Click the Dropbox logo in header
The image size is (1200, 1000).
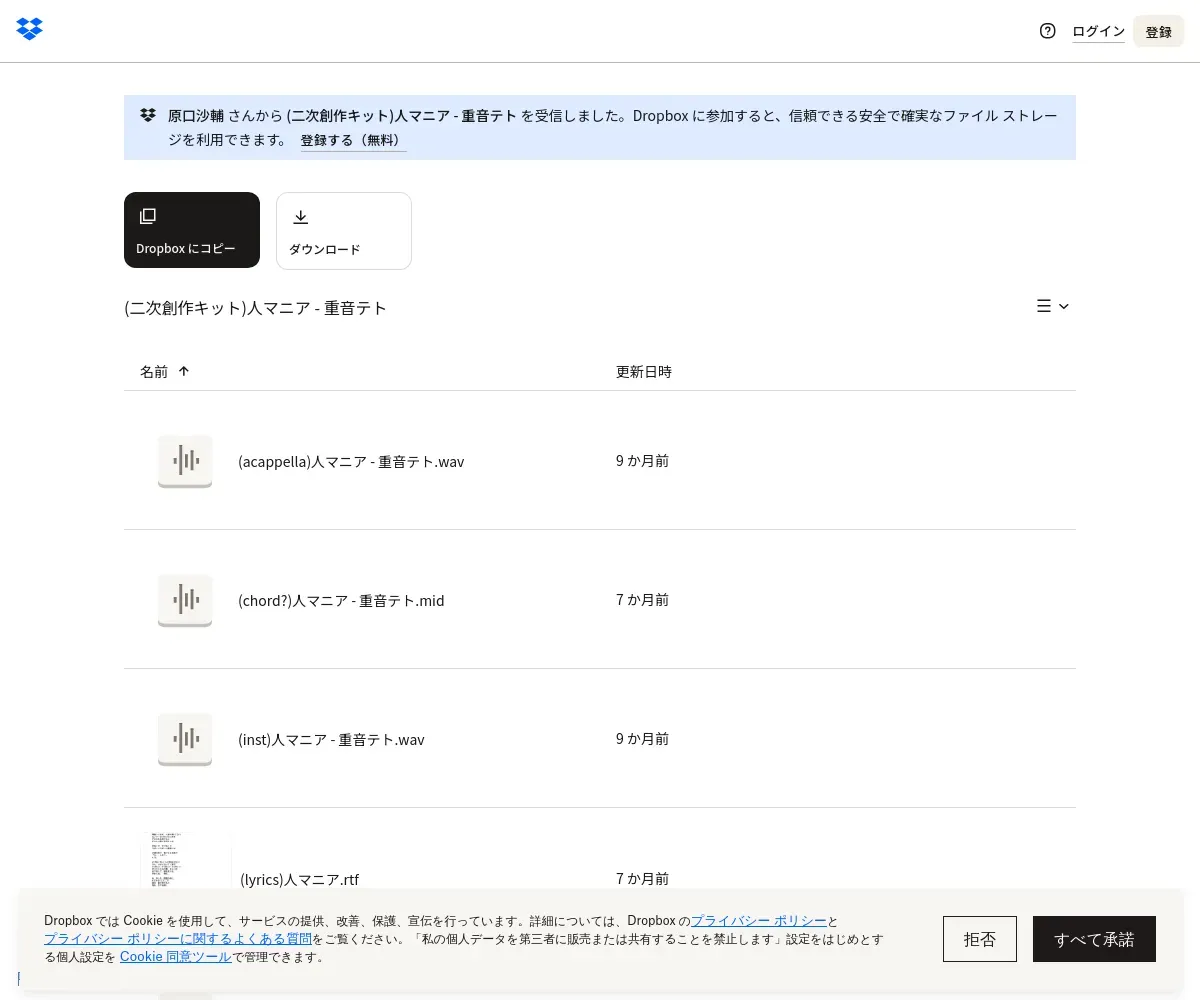tap(30, 29)
